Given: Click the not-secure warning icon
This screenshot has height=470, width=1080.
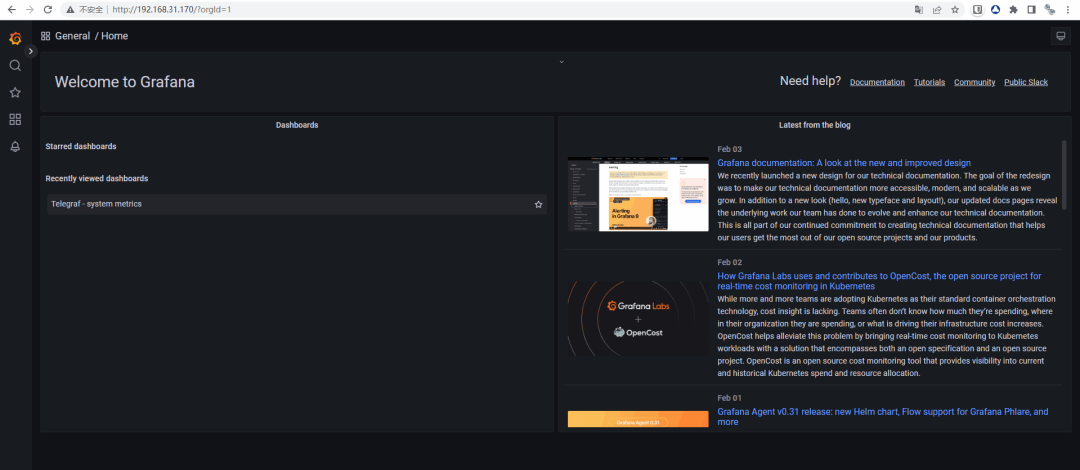Looking at the screenshot, I should click(70, 10).
